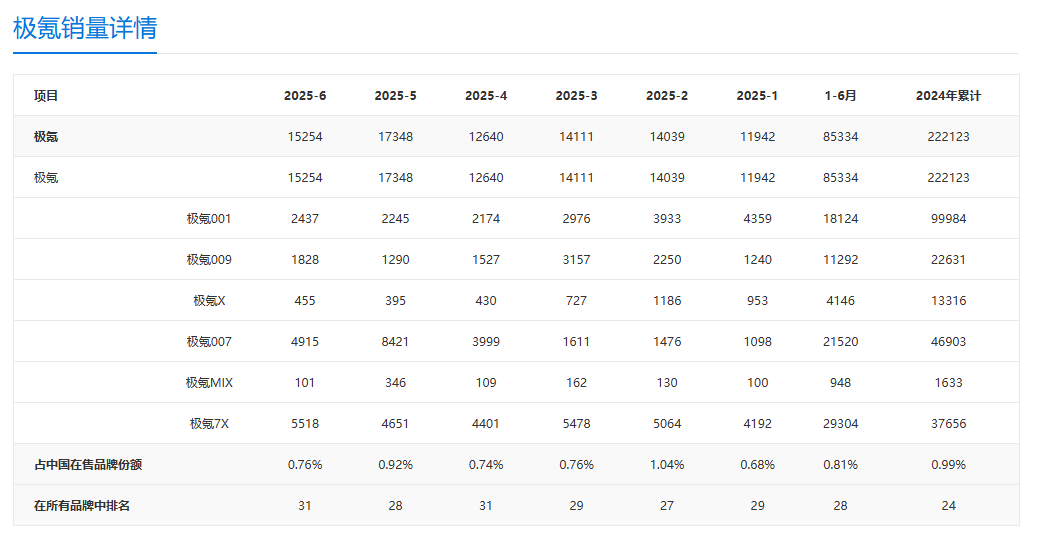Select the 极氪7X model row label
The width and height of the screenshot is (1046, 542).
[x=209, y=424]
